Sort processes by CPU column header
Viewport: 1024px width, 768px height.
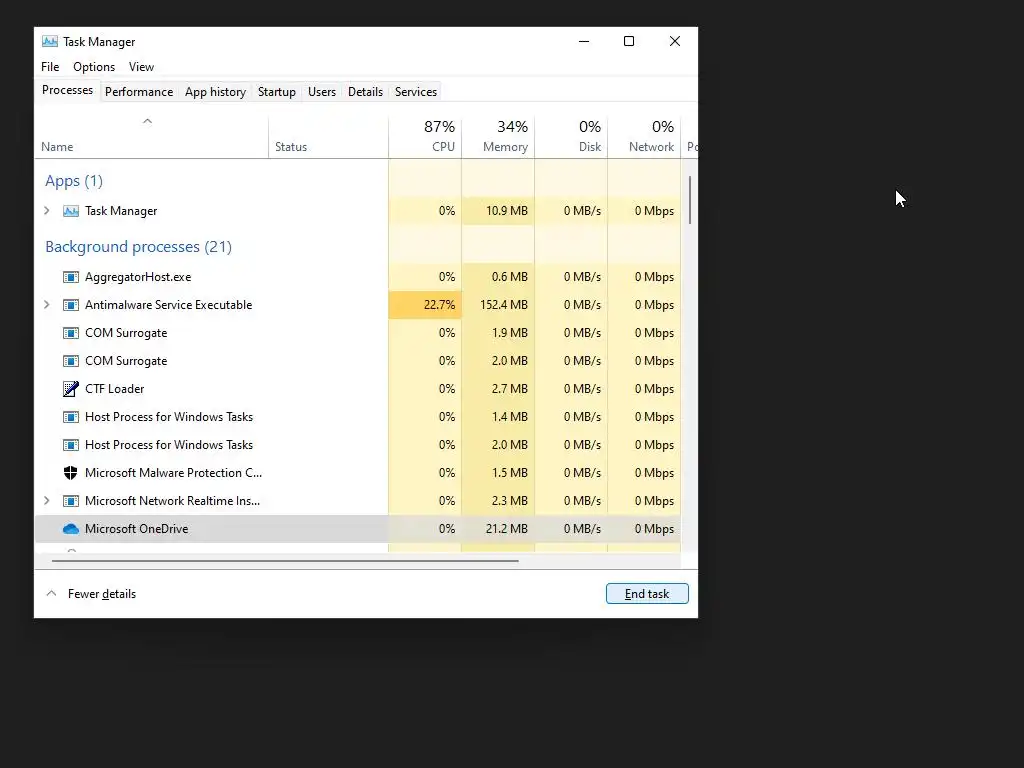[425, 136]
